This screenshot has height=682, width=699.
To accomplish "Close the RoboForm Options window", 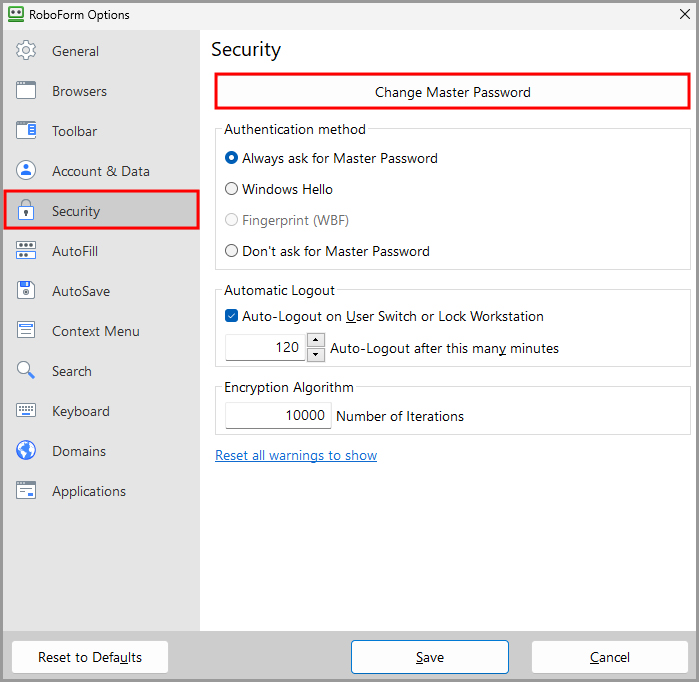I will [x=685, y=14].
